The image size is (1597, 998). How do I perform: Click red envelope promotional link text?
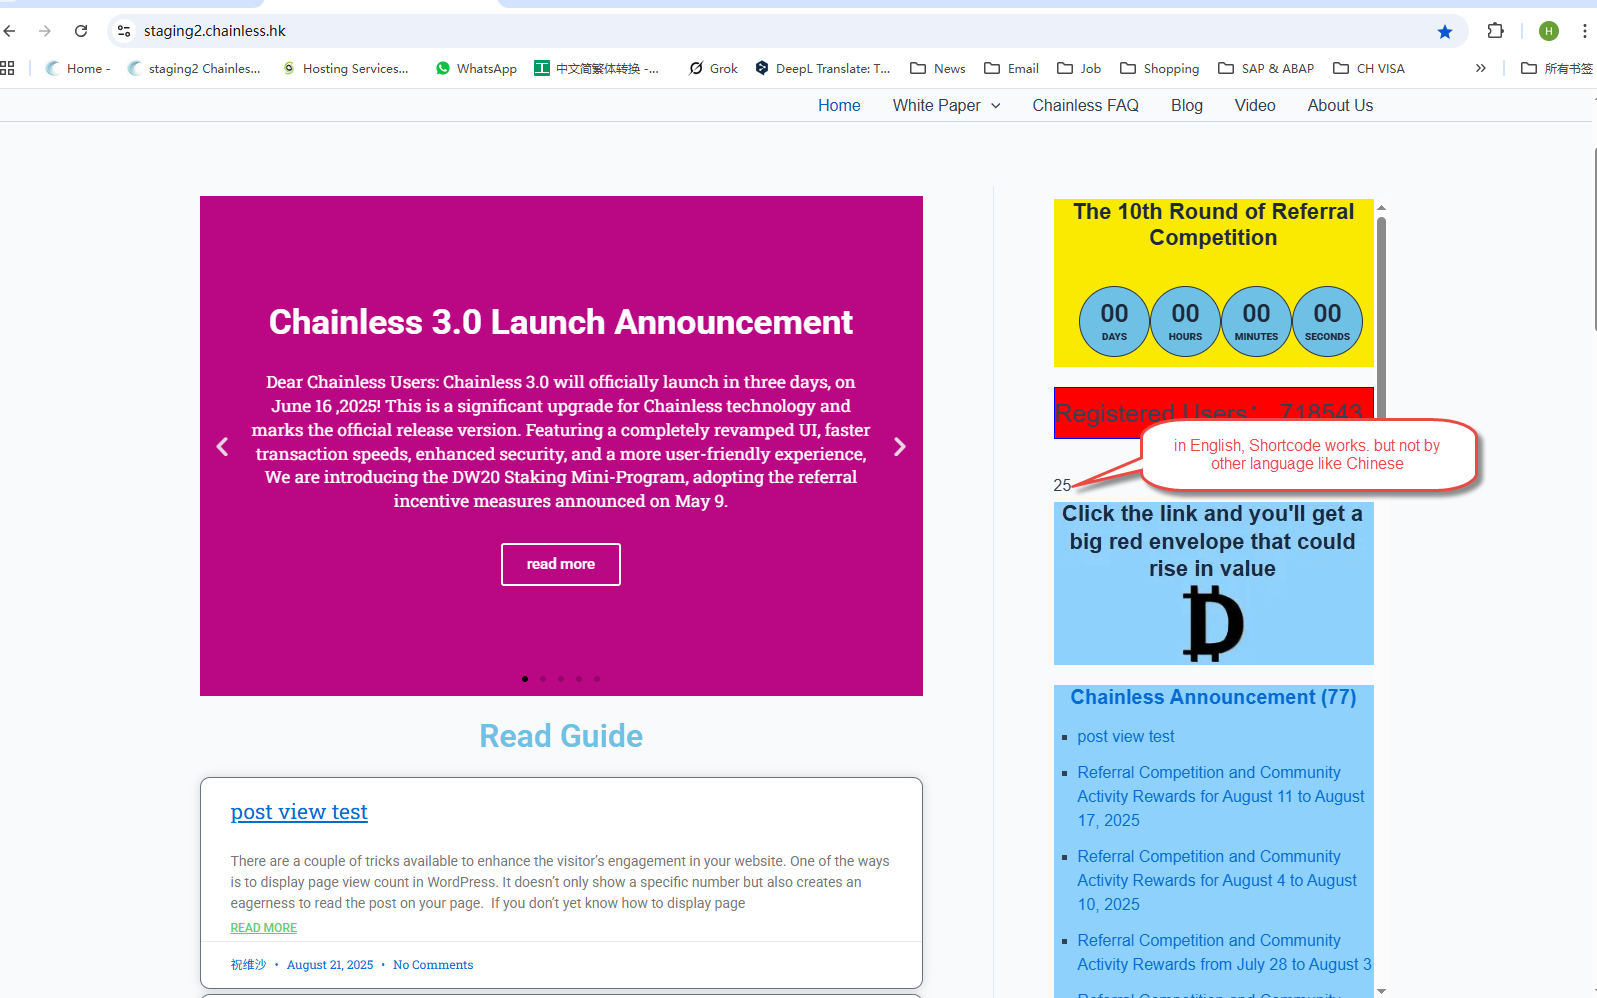(1212, 541)
